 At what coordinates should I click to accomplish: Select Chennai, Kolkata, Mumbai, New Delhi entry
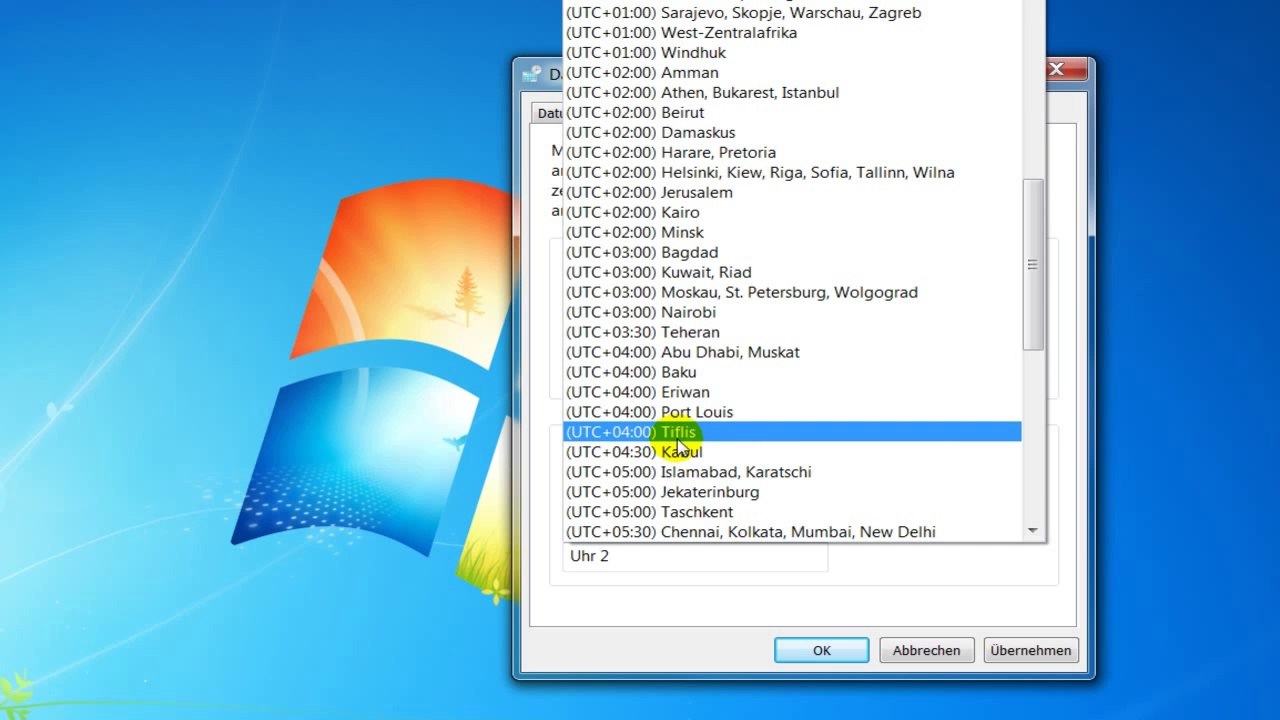click(792, 532)
